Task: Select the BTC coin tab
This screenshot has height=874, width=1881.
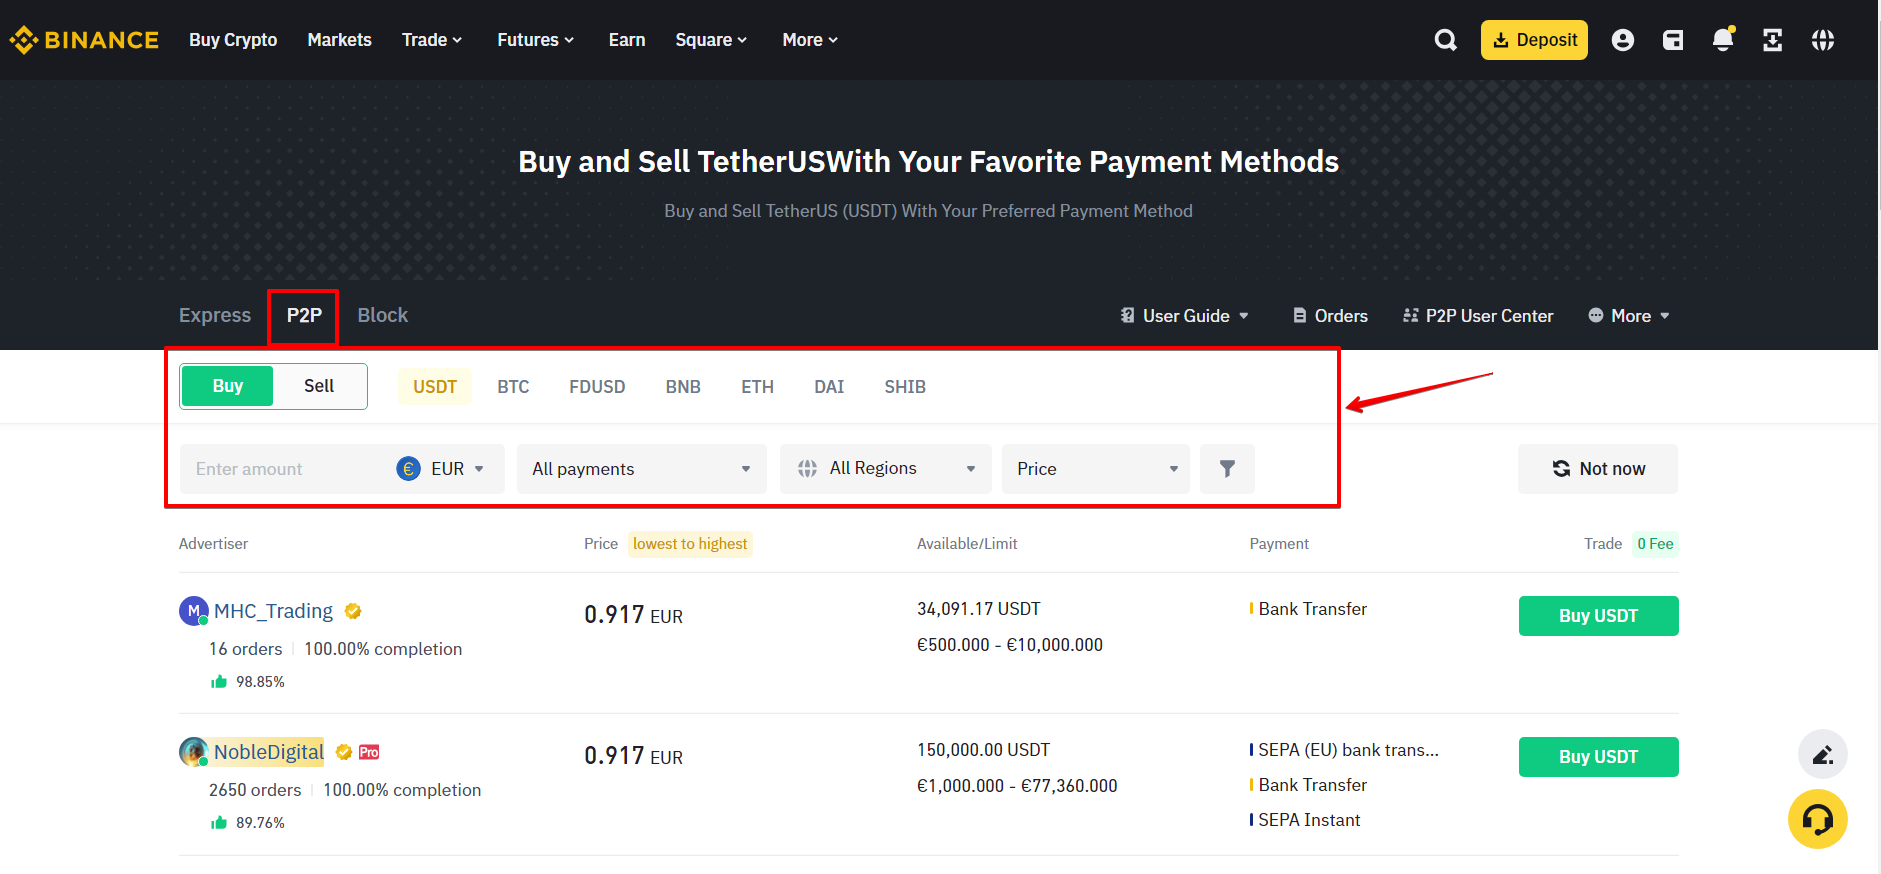Action: (x=513, y=387)
